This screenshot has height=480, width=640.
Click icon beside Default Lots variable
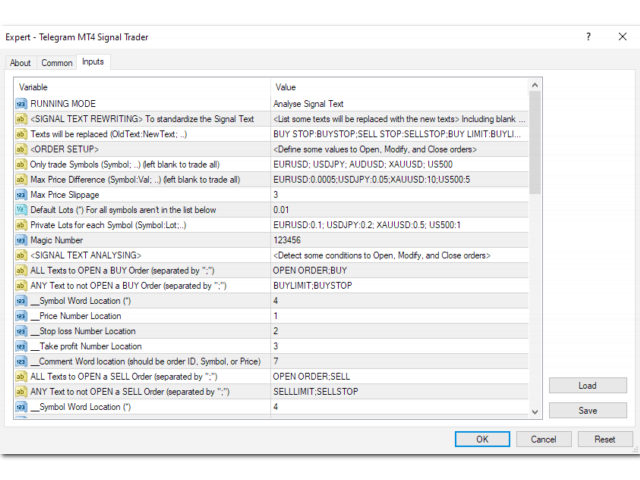click(21, 210)
